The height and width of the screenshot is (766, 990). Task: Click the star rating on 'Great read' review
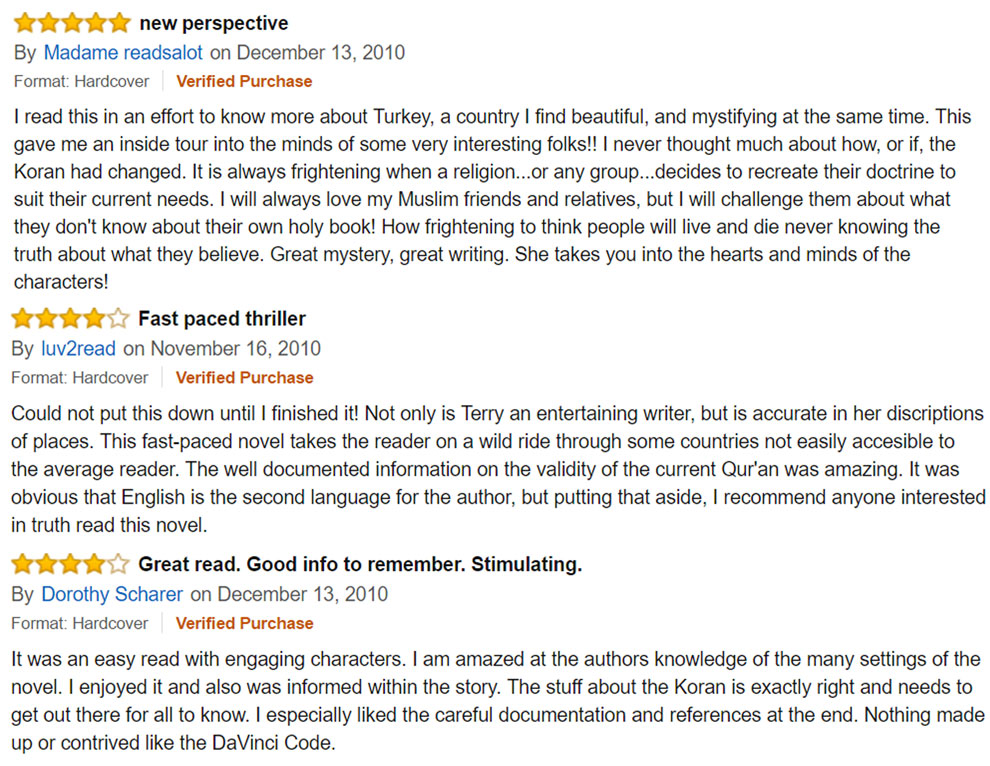pyautogui.click(x=70, y=564)
